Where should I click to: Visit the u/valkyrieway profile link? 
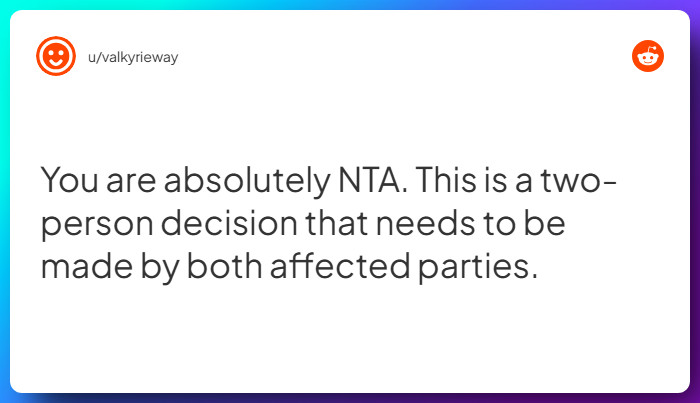pos(133,58)
